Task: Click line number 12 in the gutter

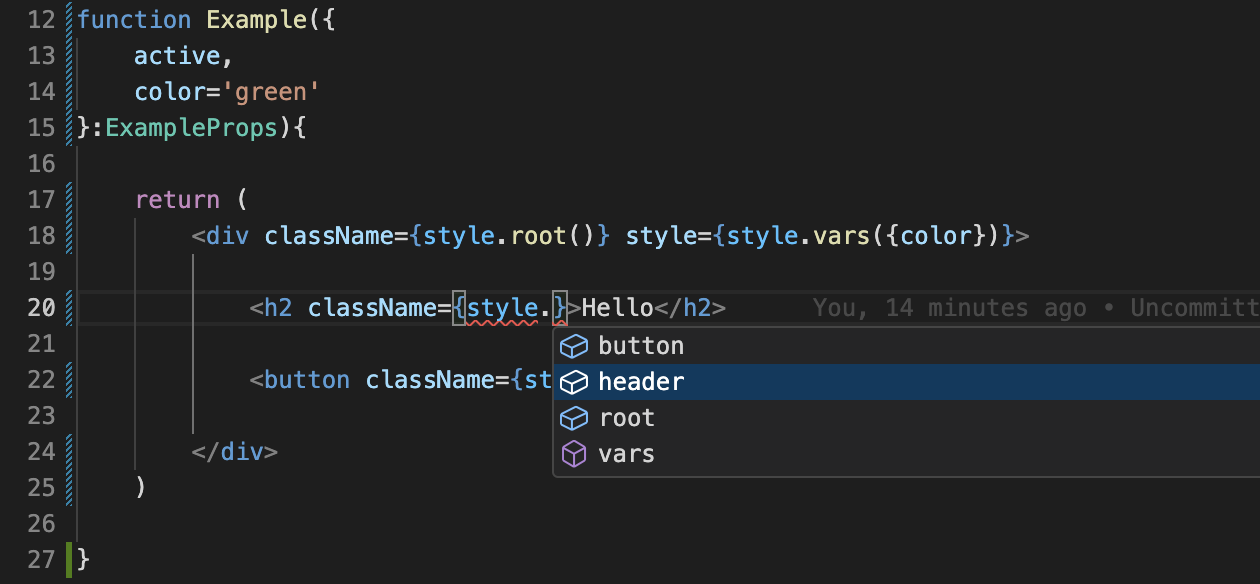Action: [41, 20]
